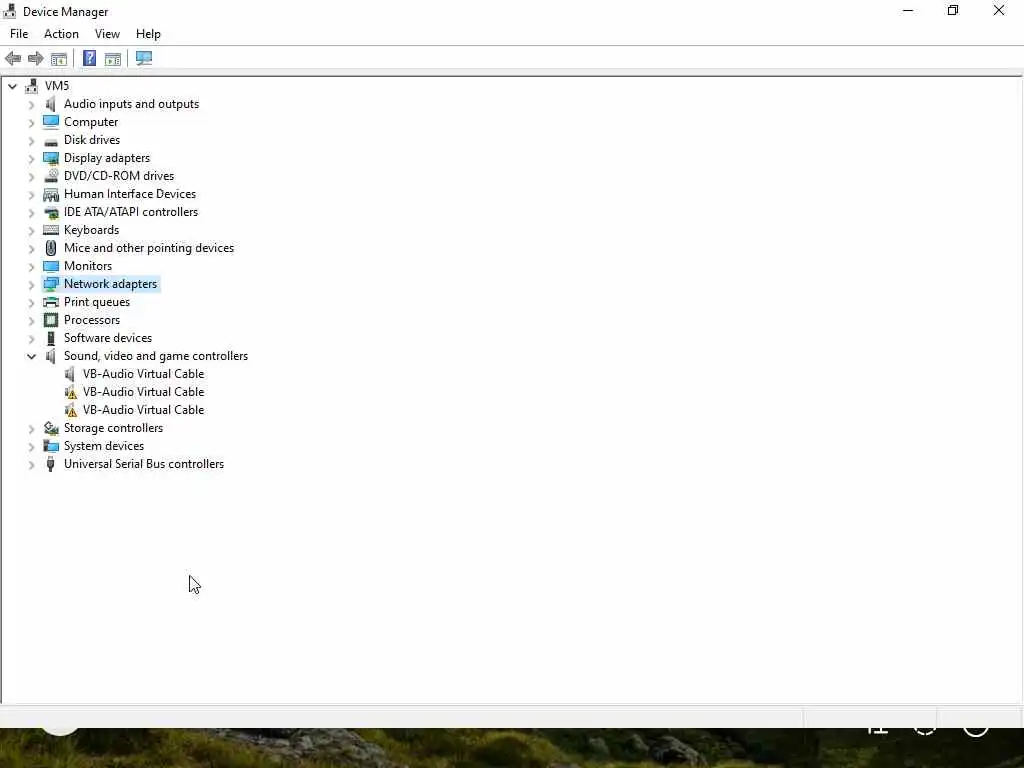Expand the Monitors chevron

pyautogui.click(x=31, y=266)
